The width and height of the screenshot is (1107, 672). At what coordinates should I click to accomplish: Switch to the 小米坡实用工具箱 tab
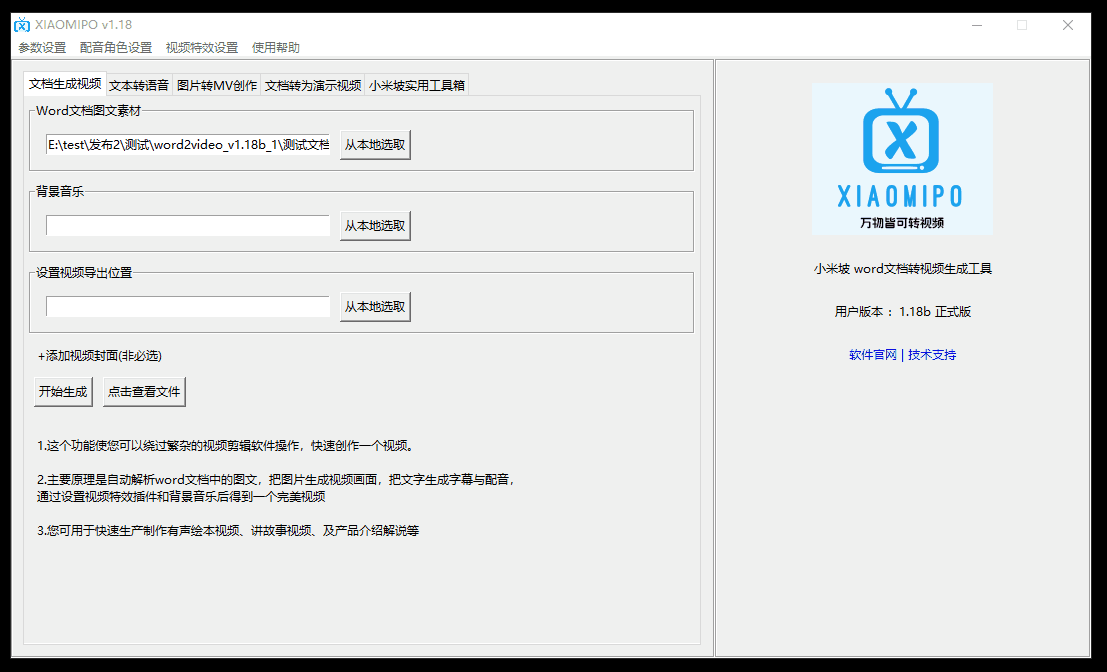pyautogui.click(x=417, y=85)
